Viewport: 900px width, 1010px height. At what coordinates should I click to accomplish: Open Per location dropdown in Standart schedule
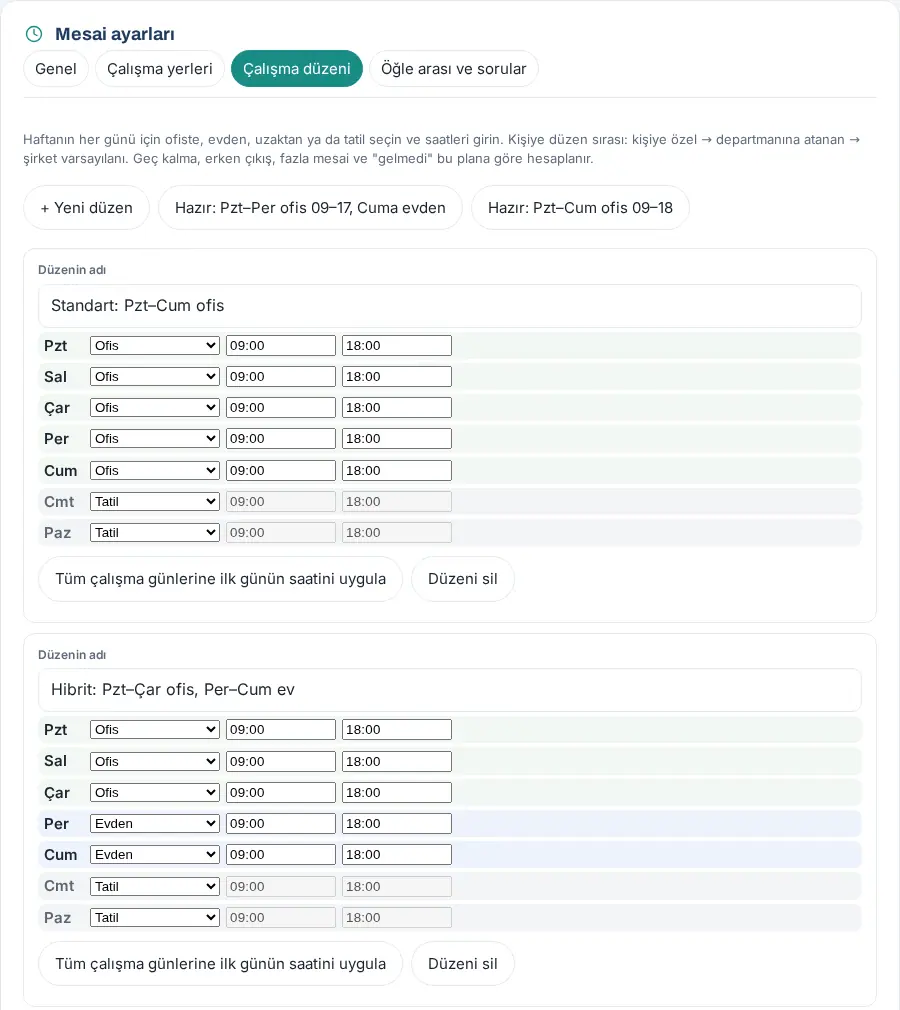[x=155, y=439]
